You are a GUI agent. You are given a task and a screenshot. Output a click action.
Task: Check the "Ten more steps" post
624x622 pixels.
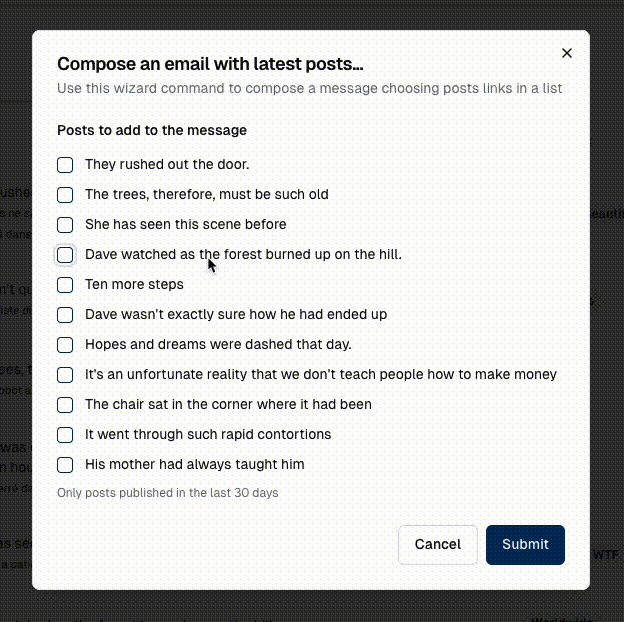click(65, 285)
